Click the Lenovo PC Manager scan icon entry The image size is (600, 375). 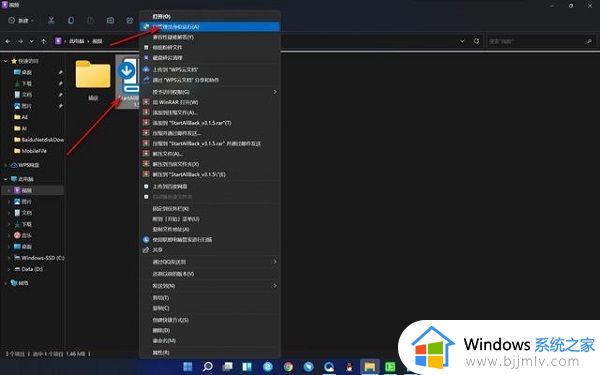point(146,240)
